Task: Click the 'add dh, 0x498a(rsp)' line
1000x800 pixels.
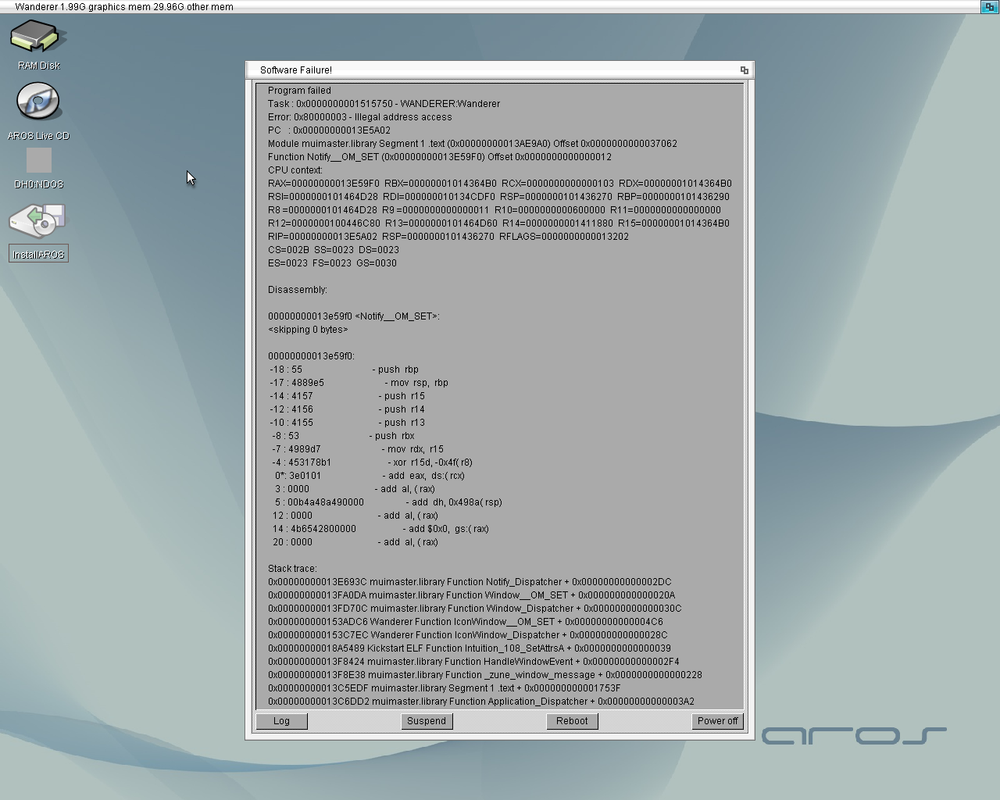Action: click(x=388, y=503)
